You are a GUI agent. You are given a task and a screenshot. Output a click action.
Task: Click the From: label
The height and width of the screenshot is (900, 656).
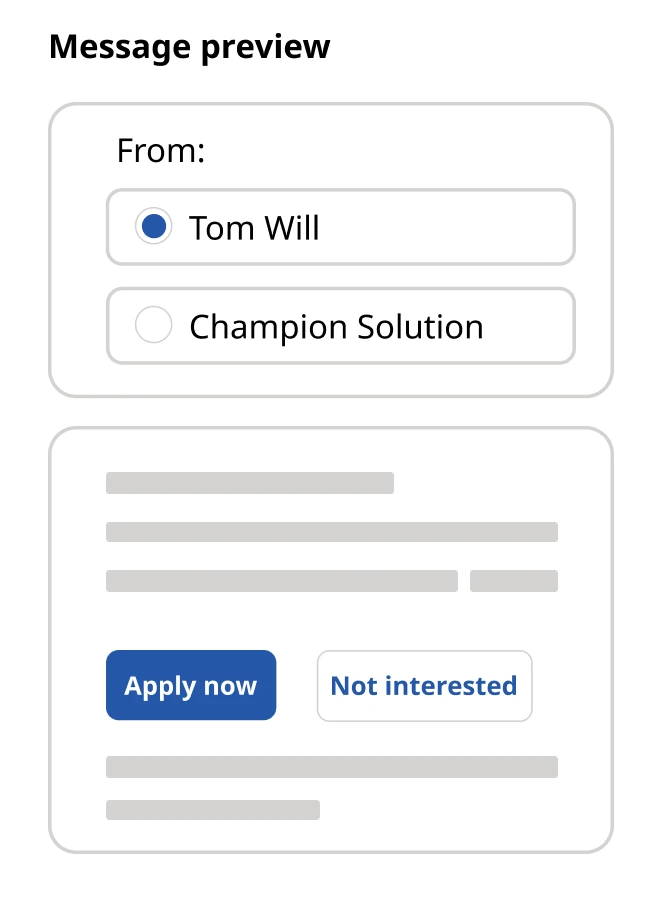[x=160, y=151]
